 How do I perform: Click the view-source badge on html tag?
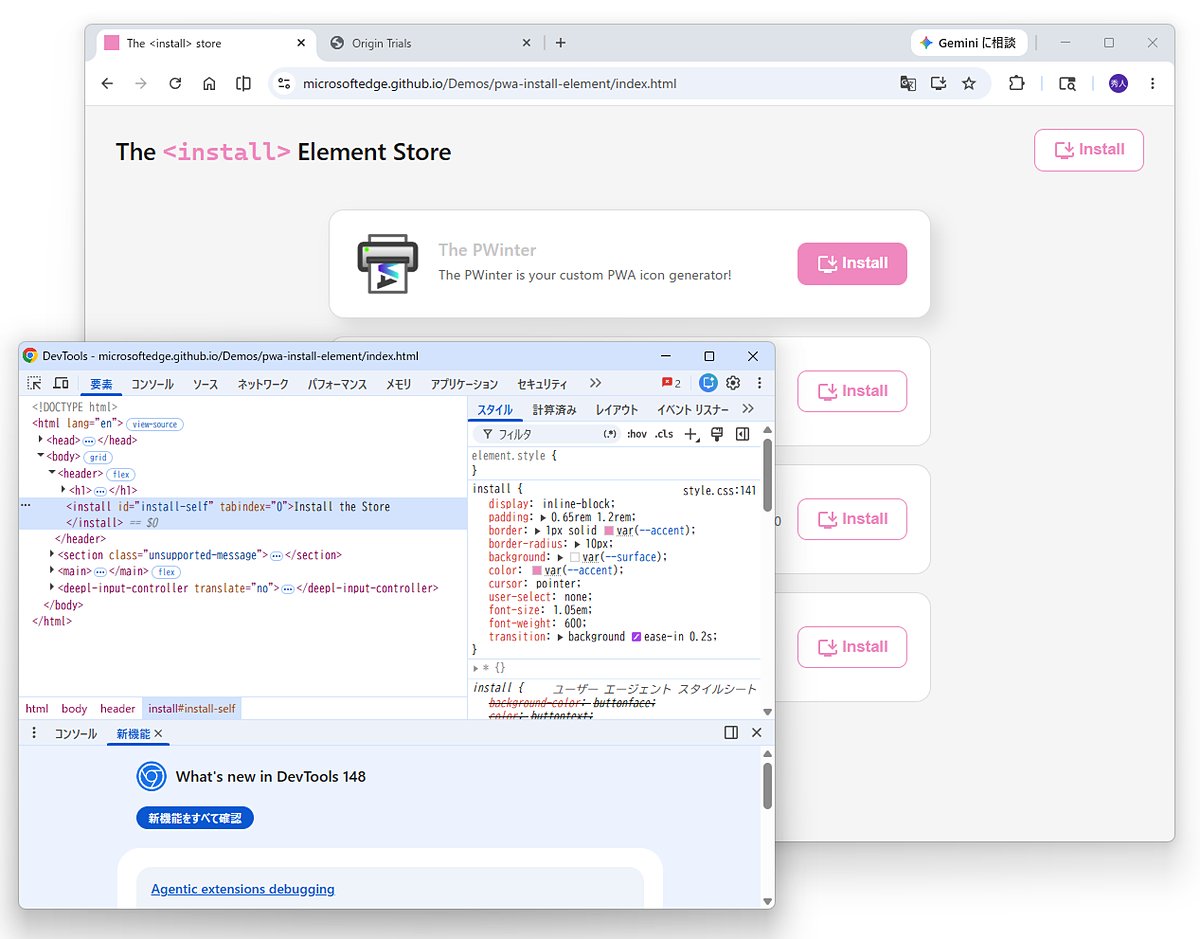pyautogui.click(x=155, y=424)
